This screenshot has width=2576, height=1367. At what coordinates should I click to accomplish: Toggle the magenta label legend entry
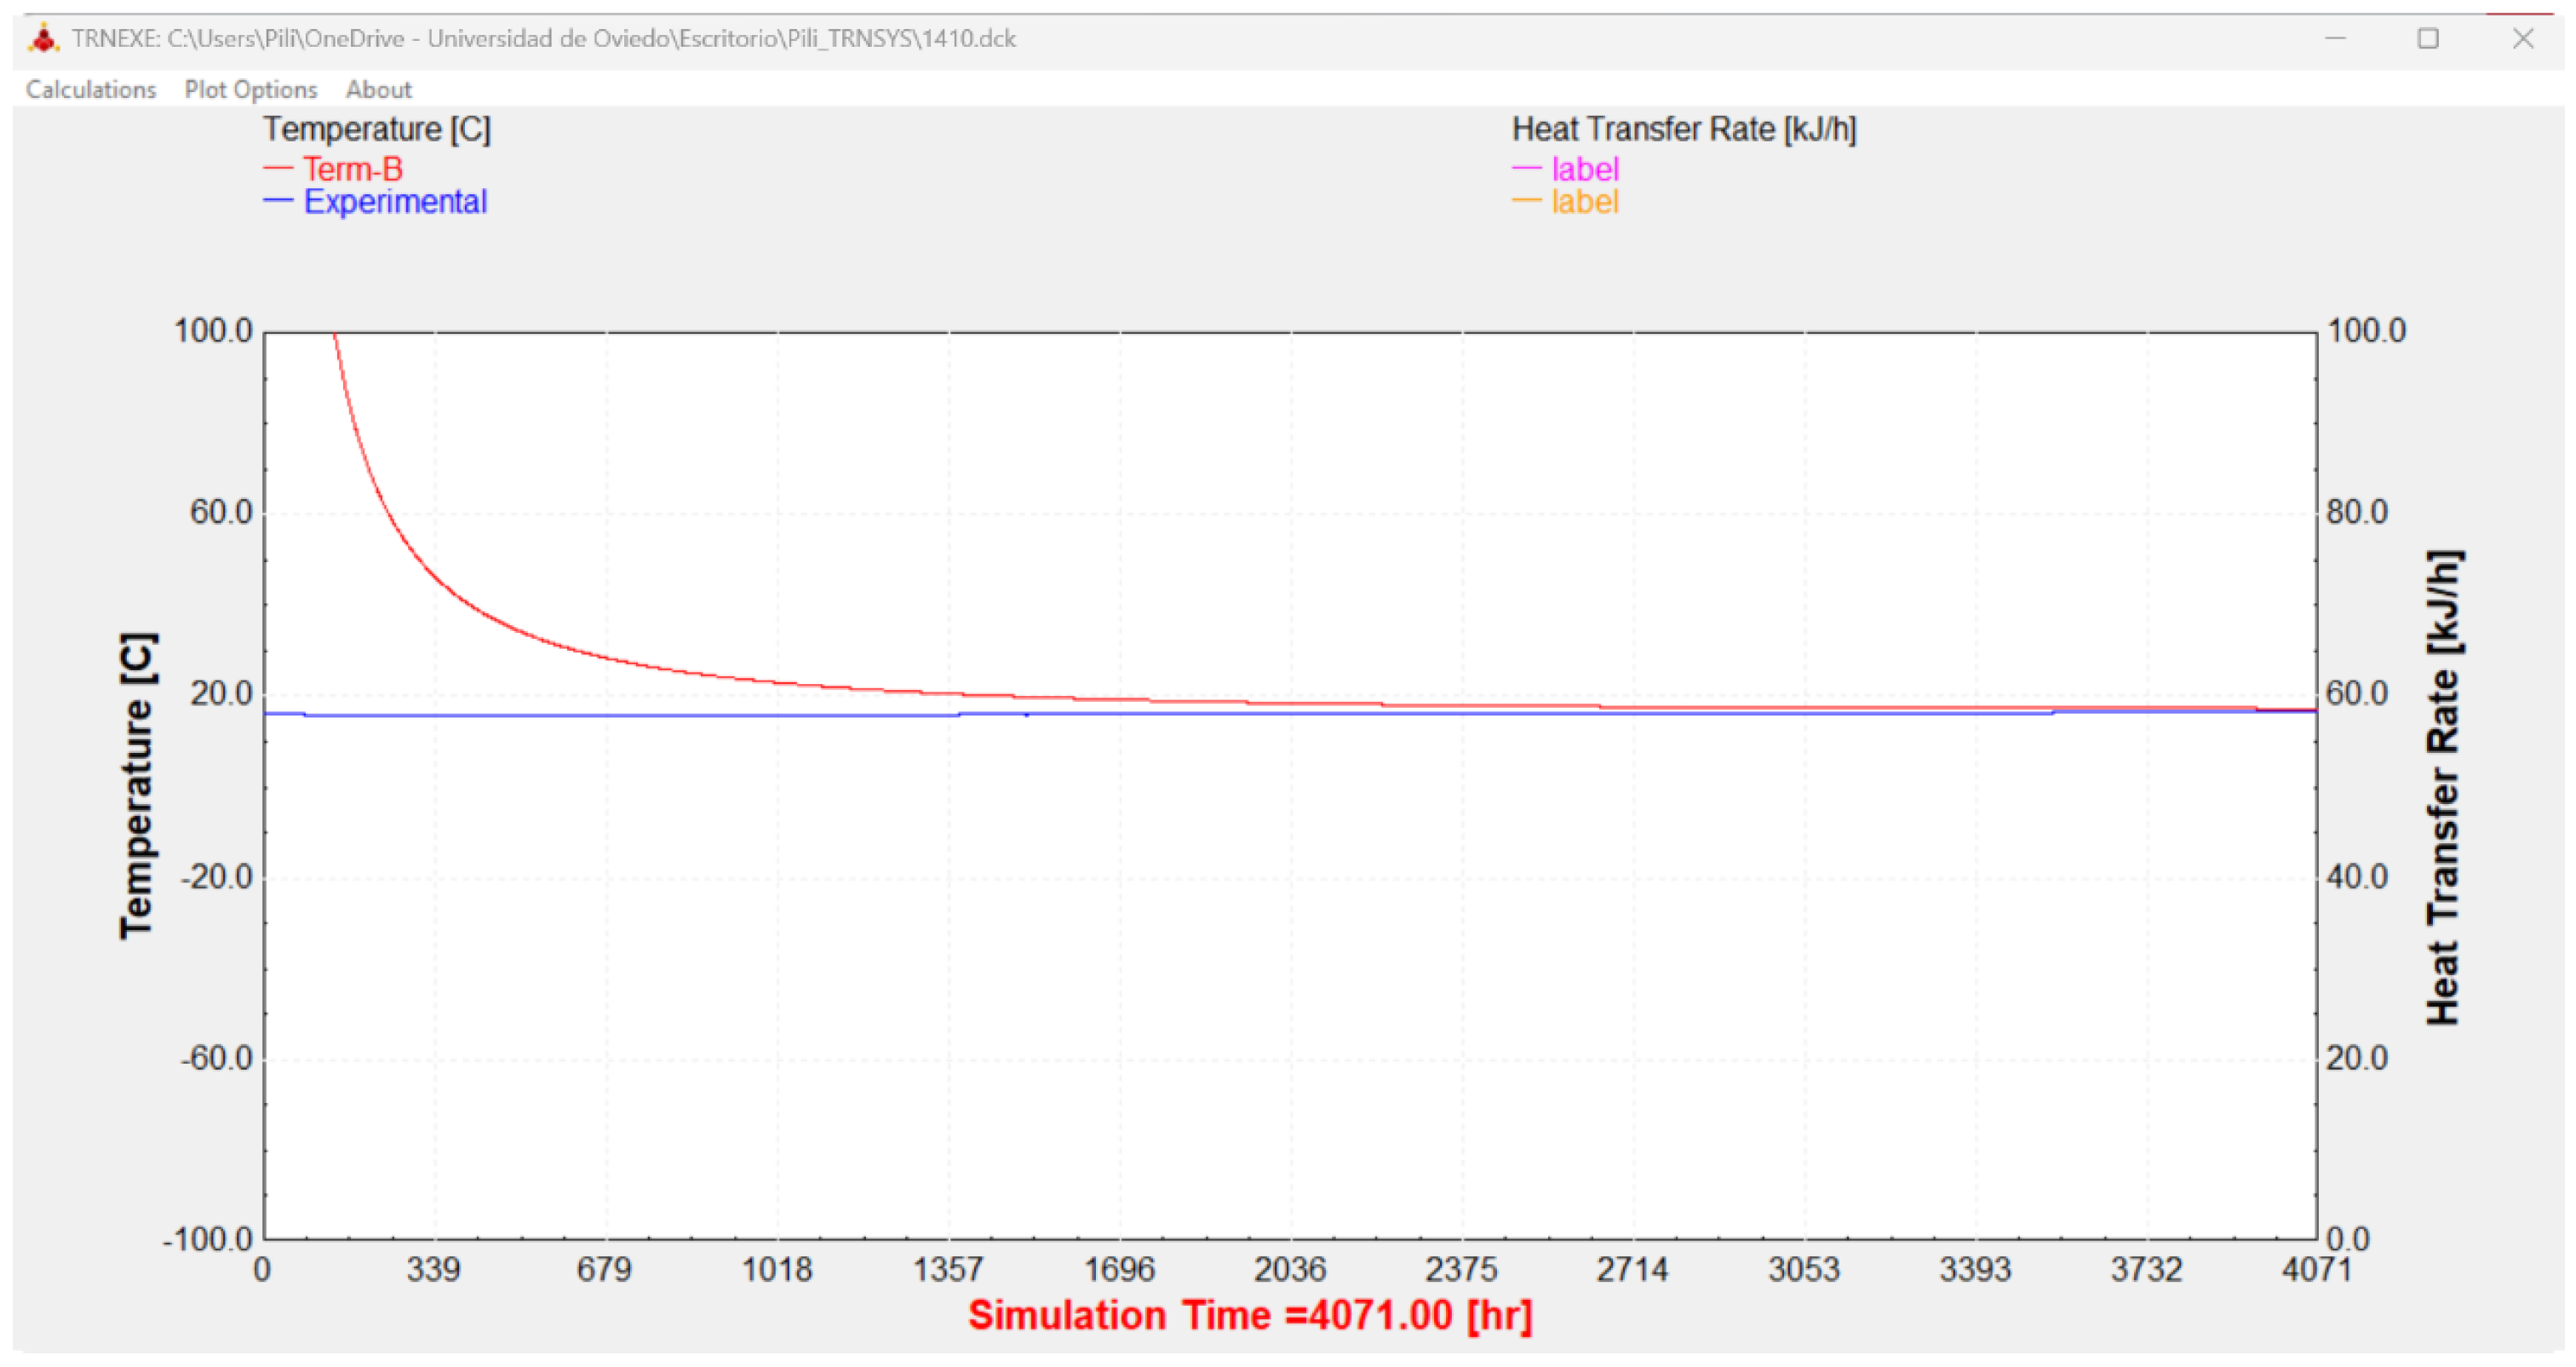[1584, 169]
